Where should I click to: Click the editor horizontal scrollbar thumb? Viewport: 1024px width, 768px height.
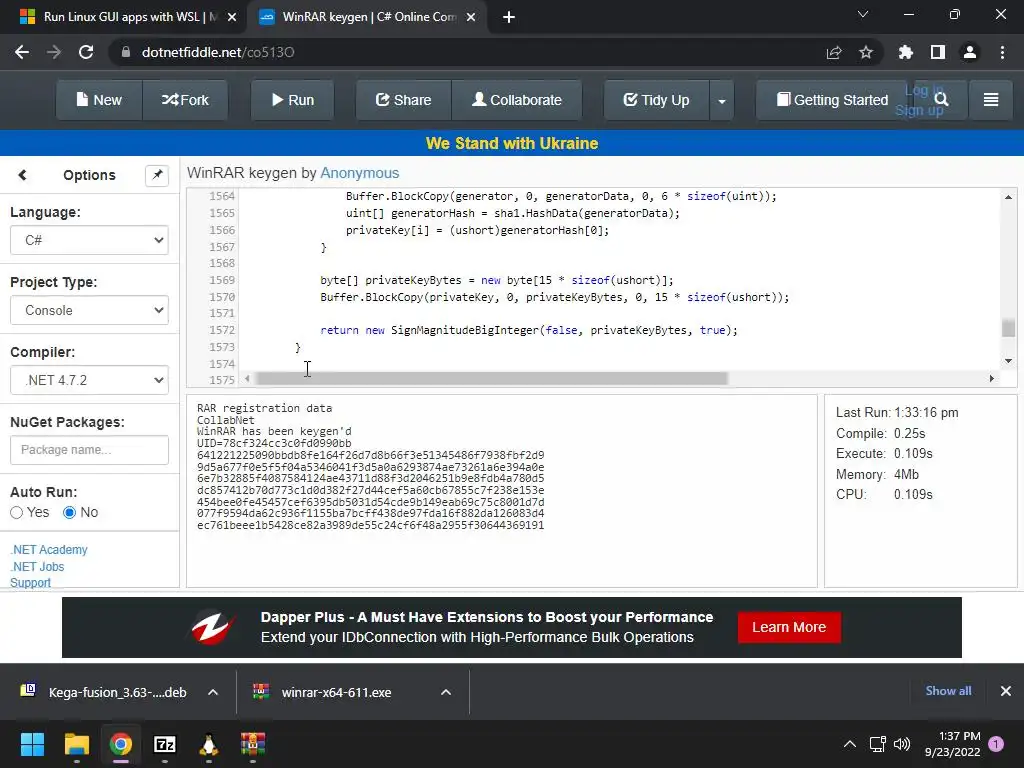[491, 379]
